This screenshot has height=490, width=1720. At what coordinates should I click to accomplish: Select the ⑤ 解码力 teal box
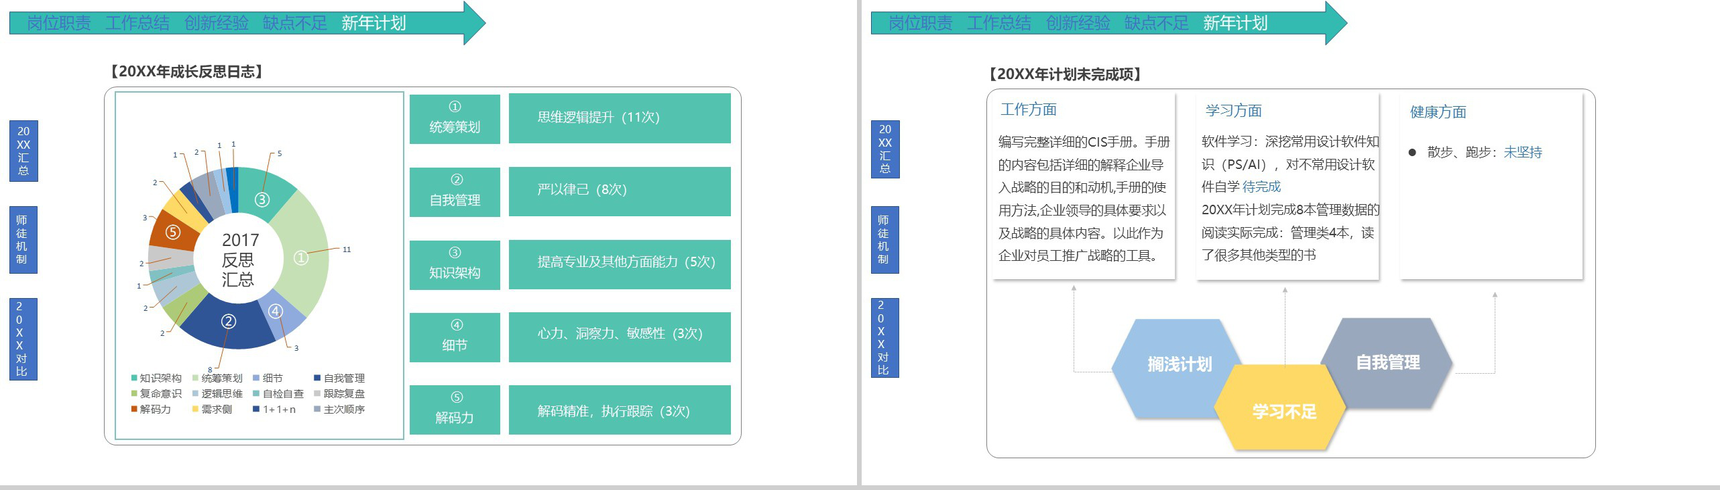point(455,409)
